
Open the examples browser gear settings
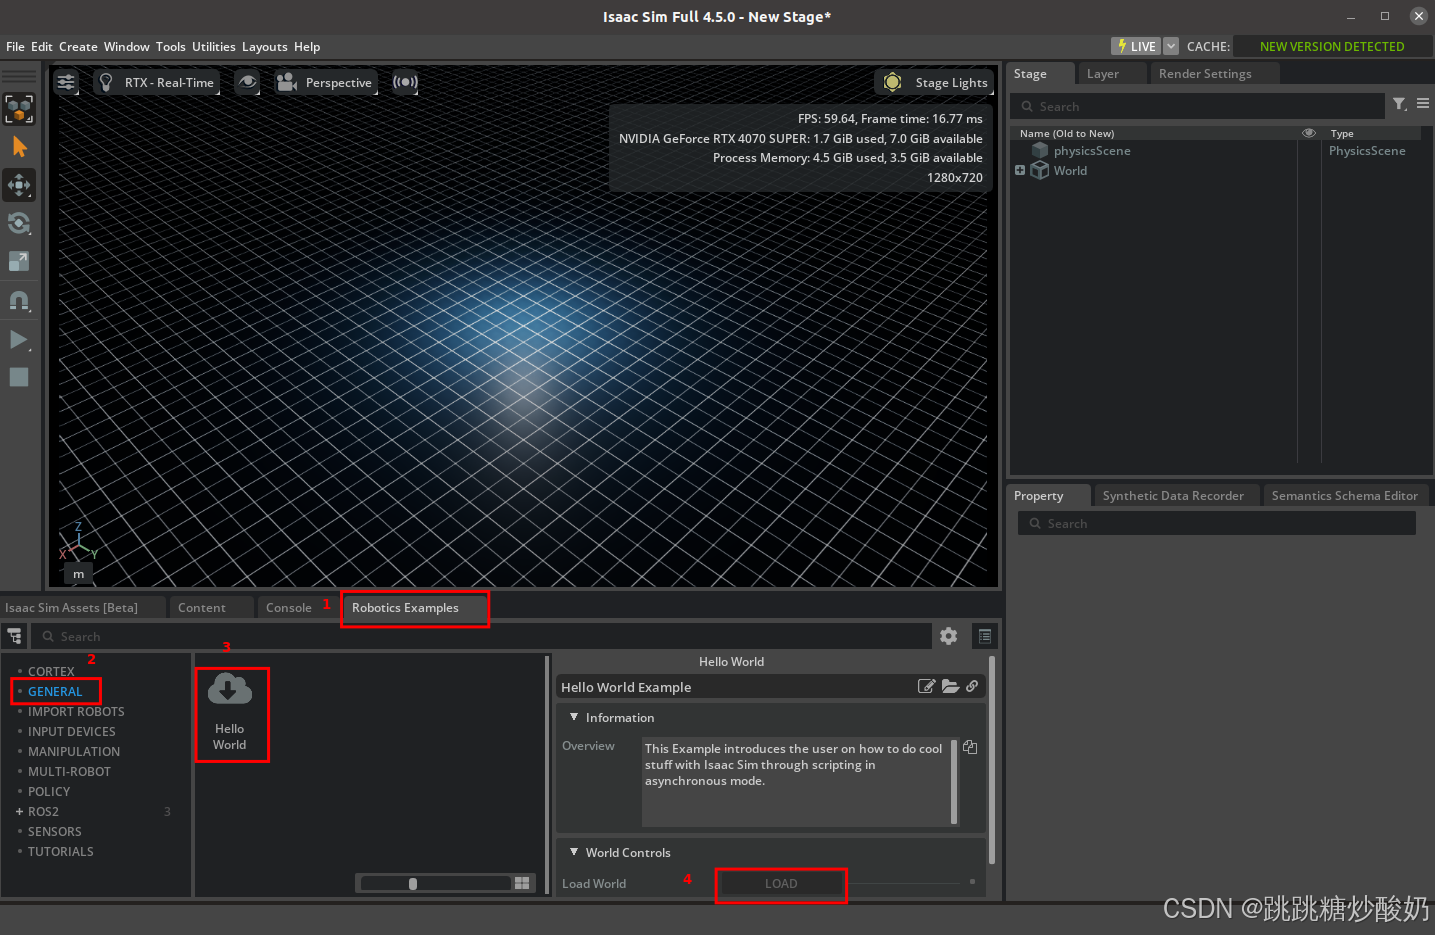pos(949,636)
